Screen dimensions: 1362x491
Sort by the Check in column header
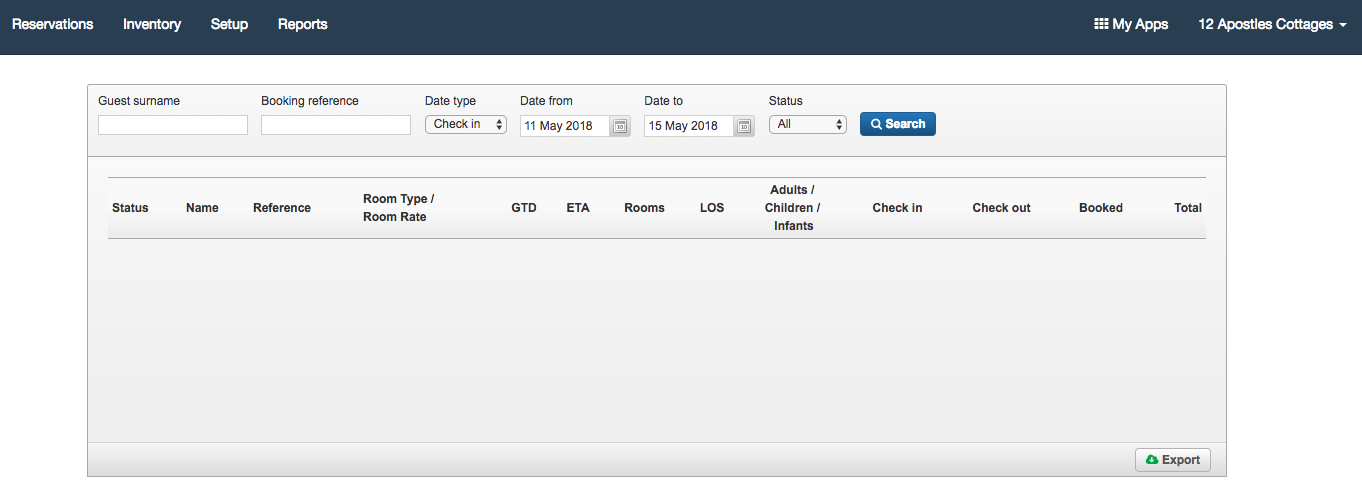tap(897, 208)
